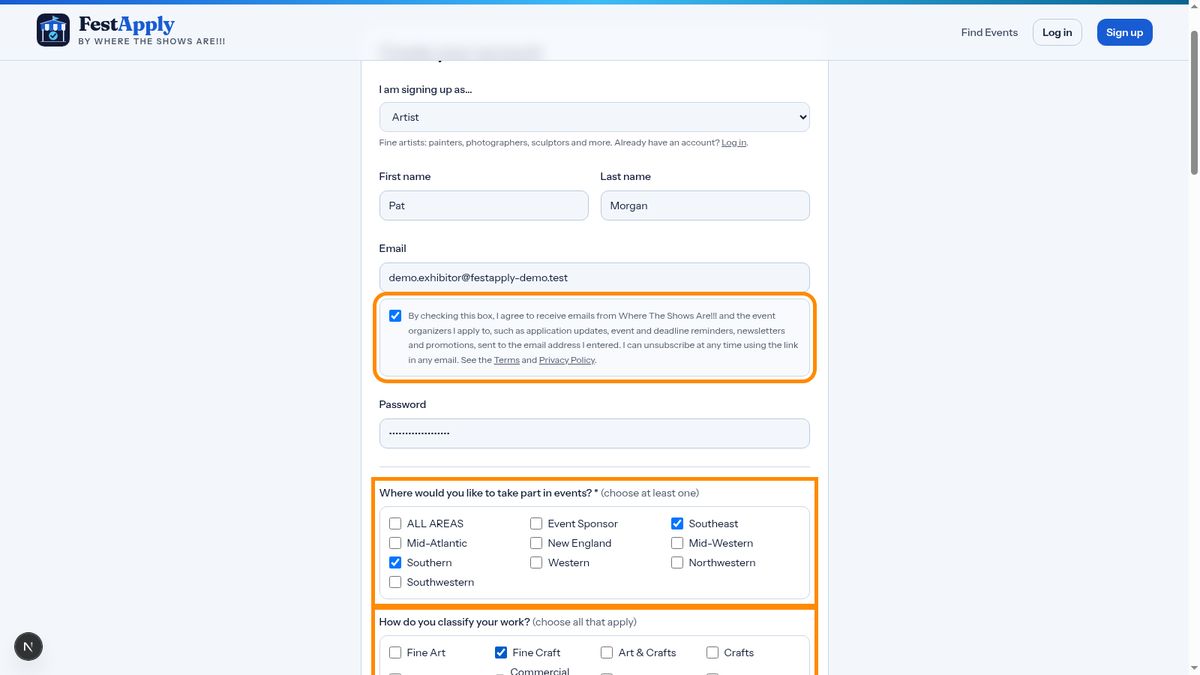This screenshot has width=1200, height=675.
Task: Click the Log in button in header
Action: (x=1057, y=32)
